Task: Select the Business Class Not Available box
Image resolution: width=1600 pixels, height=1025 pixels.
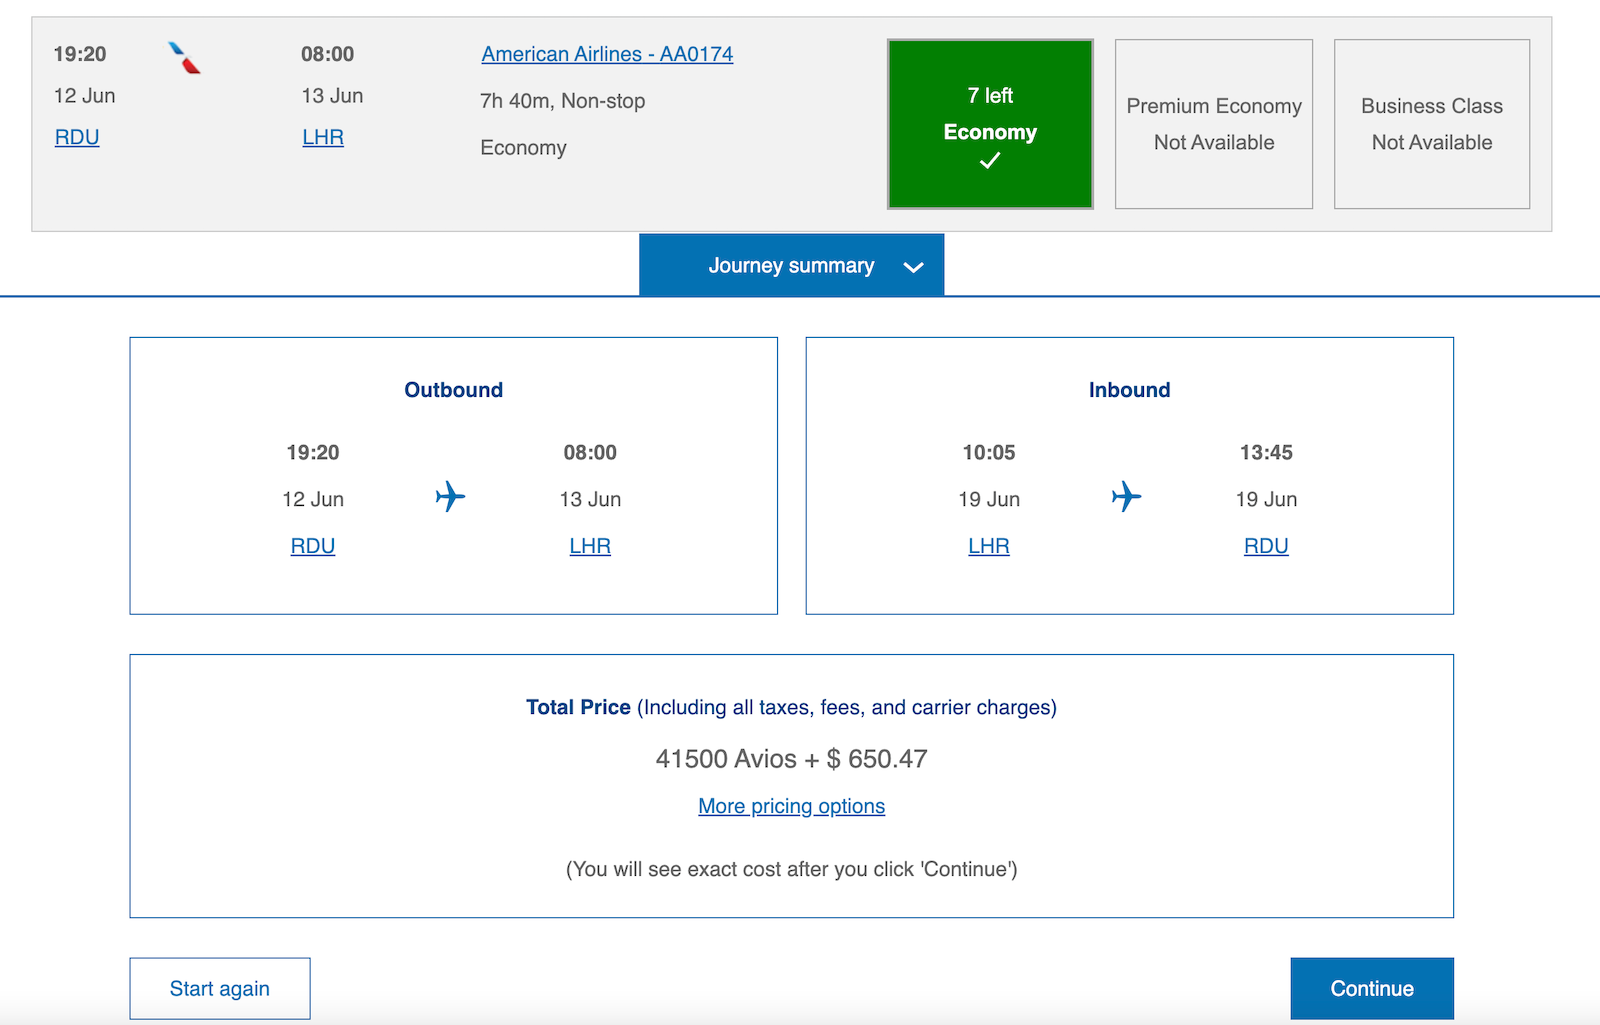Action: click(x=1432, y=124)
